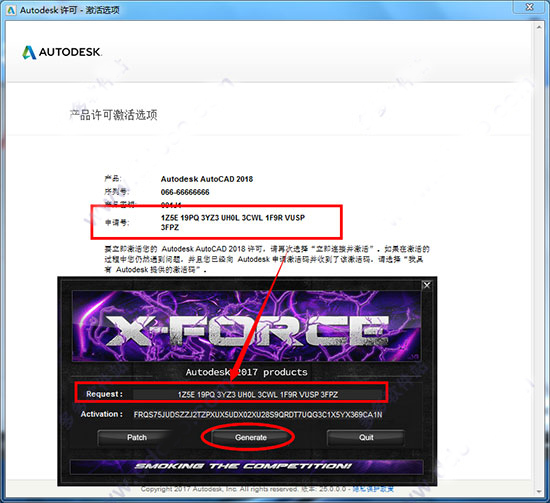Click the Generate button
Viewport: 550px width, 503px height.
(x=251, y=437)
